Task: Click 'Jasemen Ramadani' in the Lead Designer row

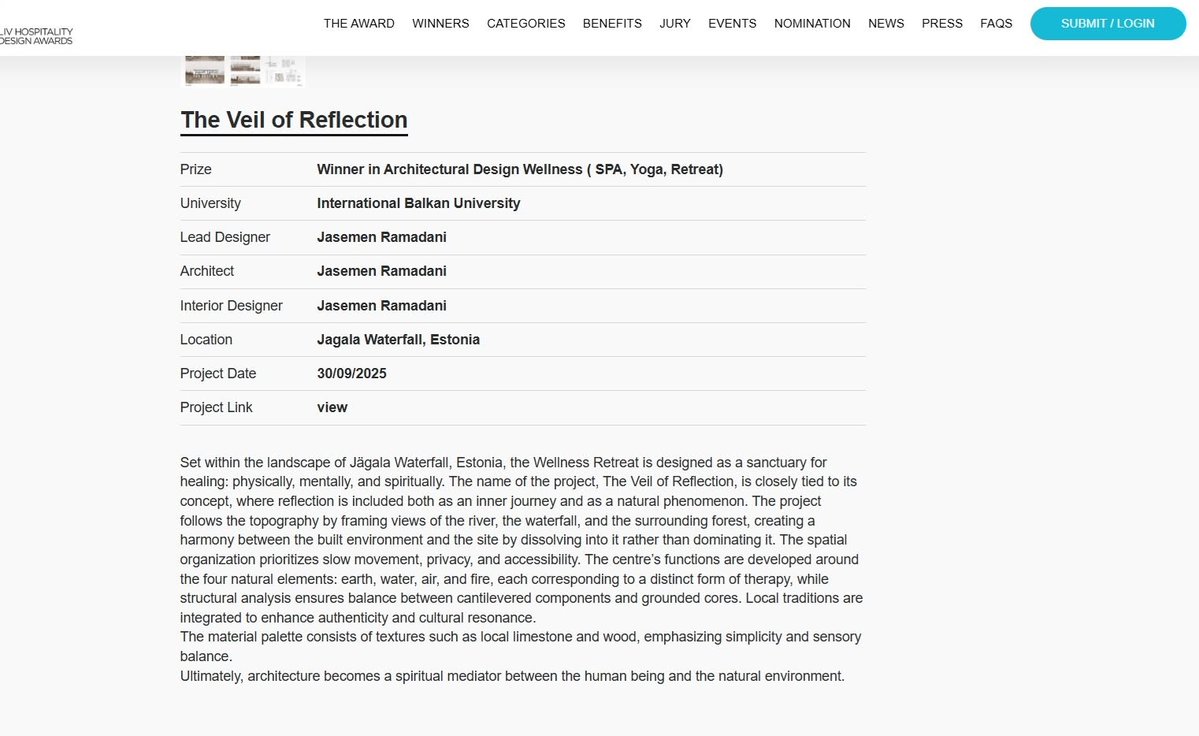Action: (382, 237)
